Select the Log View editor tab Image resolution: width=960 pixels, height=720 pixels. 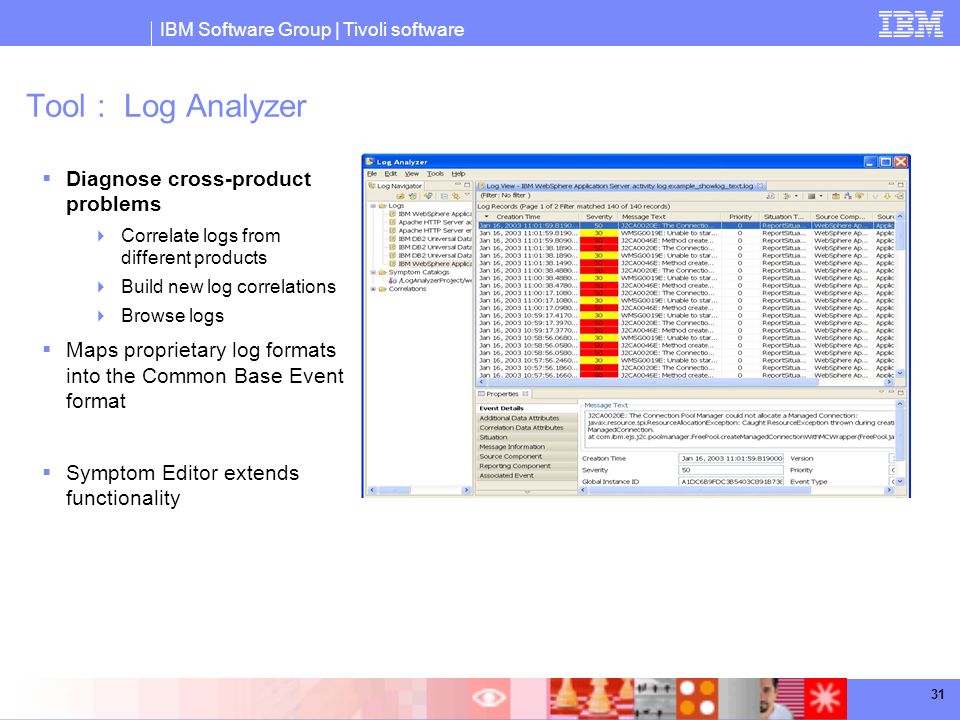click(621, 186)
